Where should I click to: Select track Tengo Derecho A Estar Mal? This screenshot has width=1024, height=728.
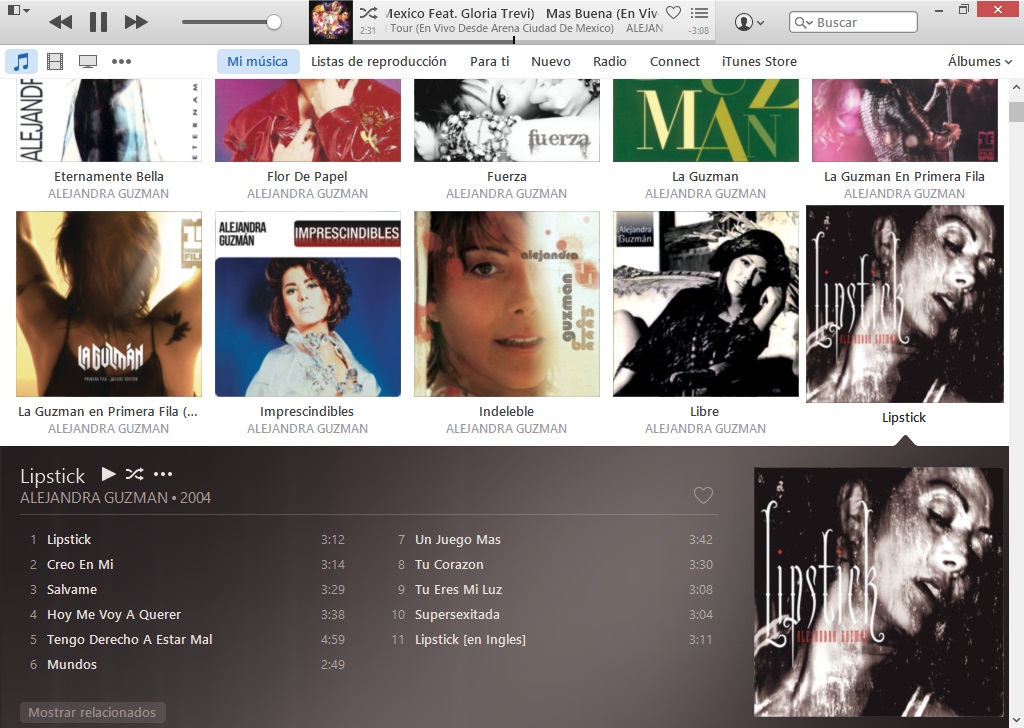coord(187,639)
